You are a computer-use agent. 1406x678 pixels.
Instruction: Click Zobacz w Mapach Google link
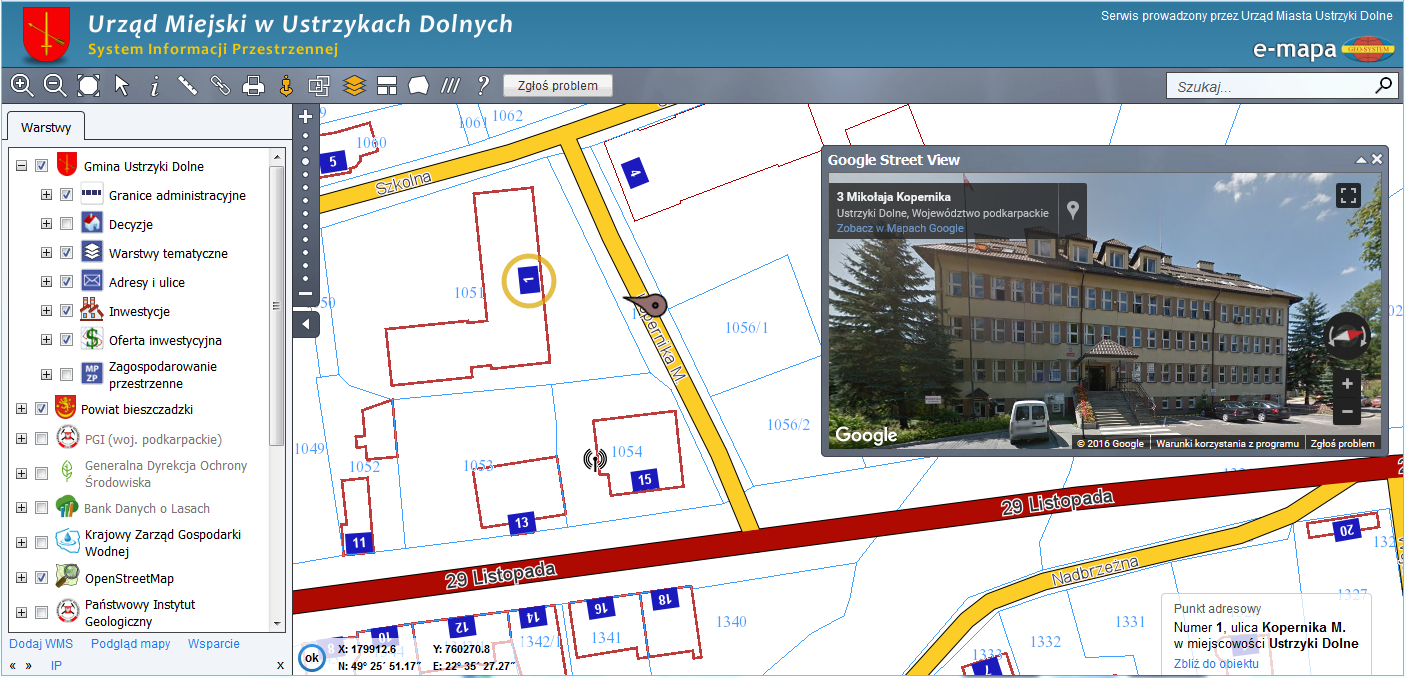[900, 228]
